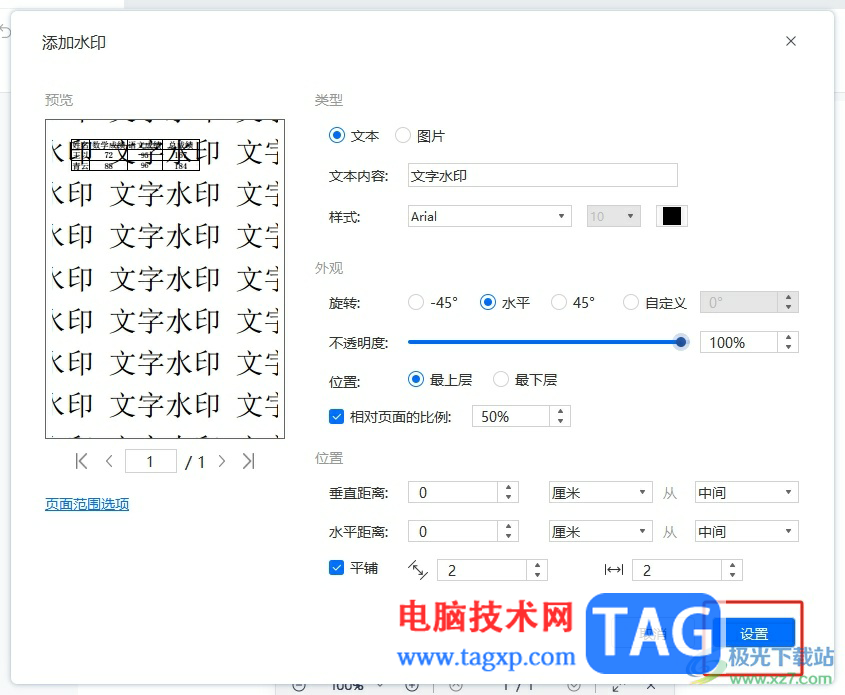The image size is (845, 695).
Task: Click the 设置 confirm button
Action: click(753, 634)
